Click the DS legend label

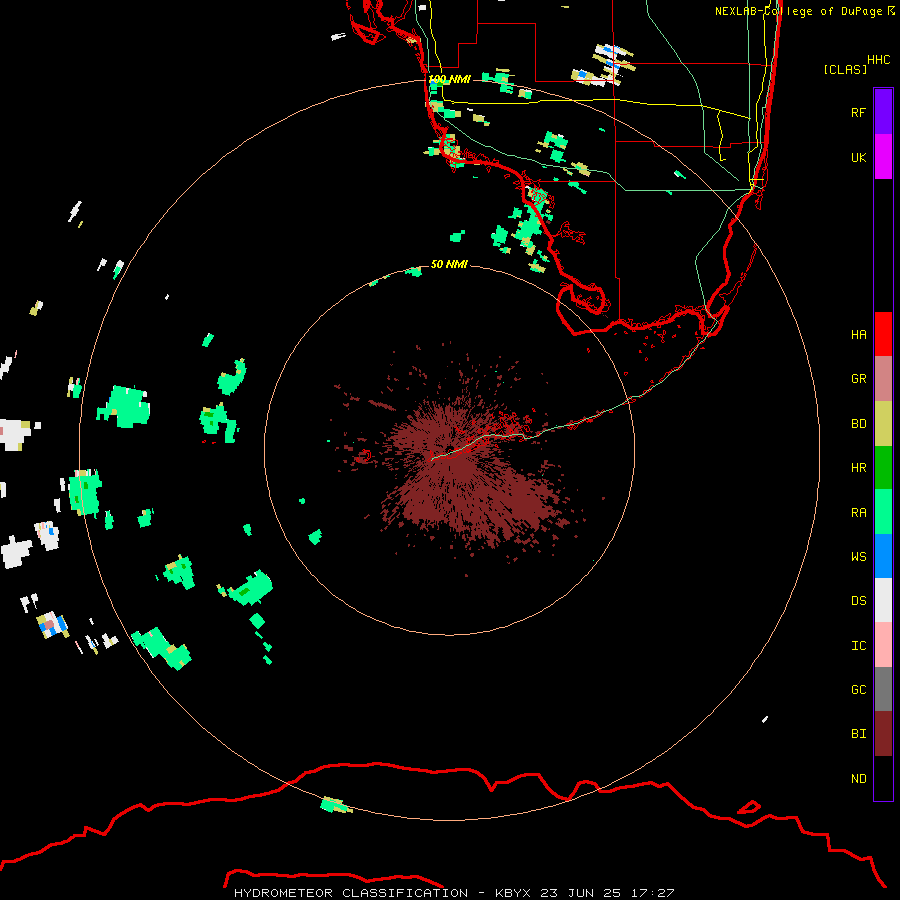click(x=858, y=601)
